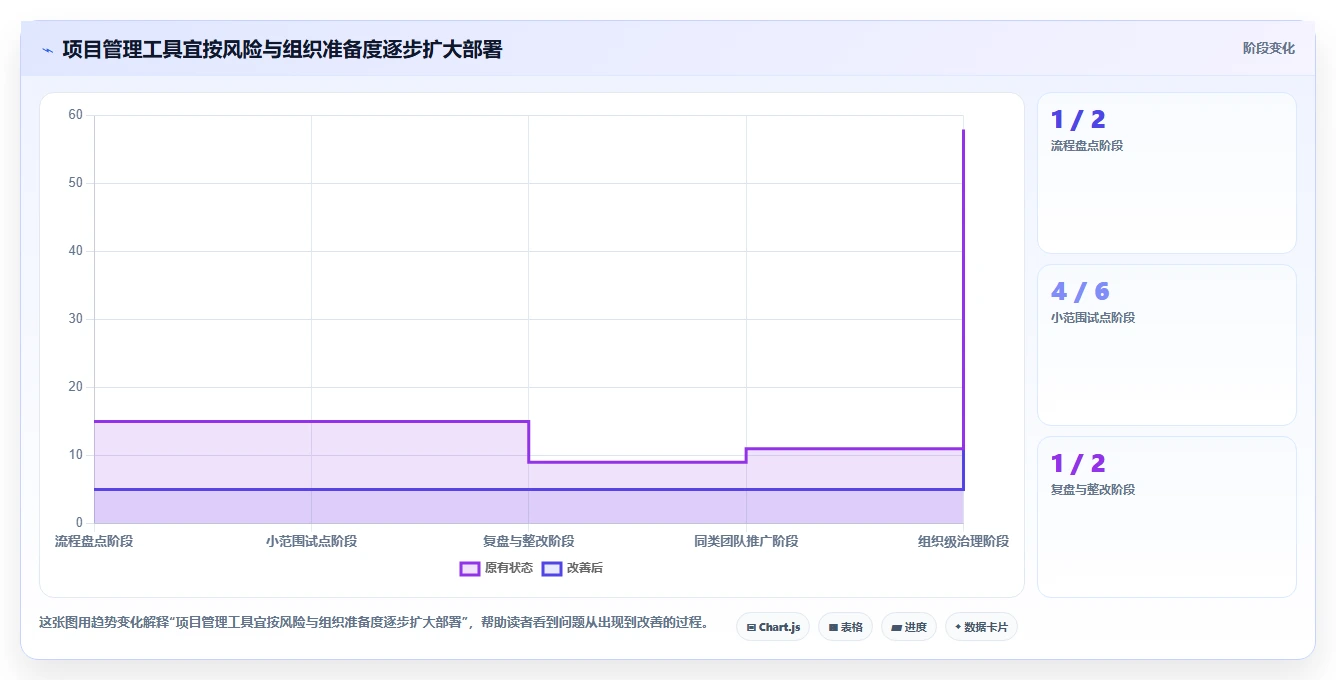1336x680 pixels.
Task: Click the 改善后 legend label text
Action: coord(585,568)
